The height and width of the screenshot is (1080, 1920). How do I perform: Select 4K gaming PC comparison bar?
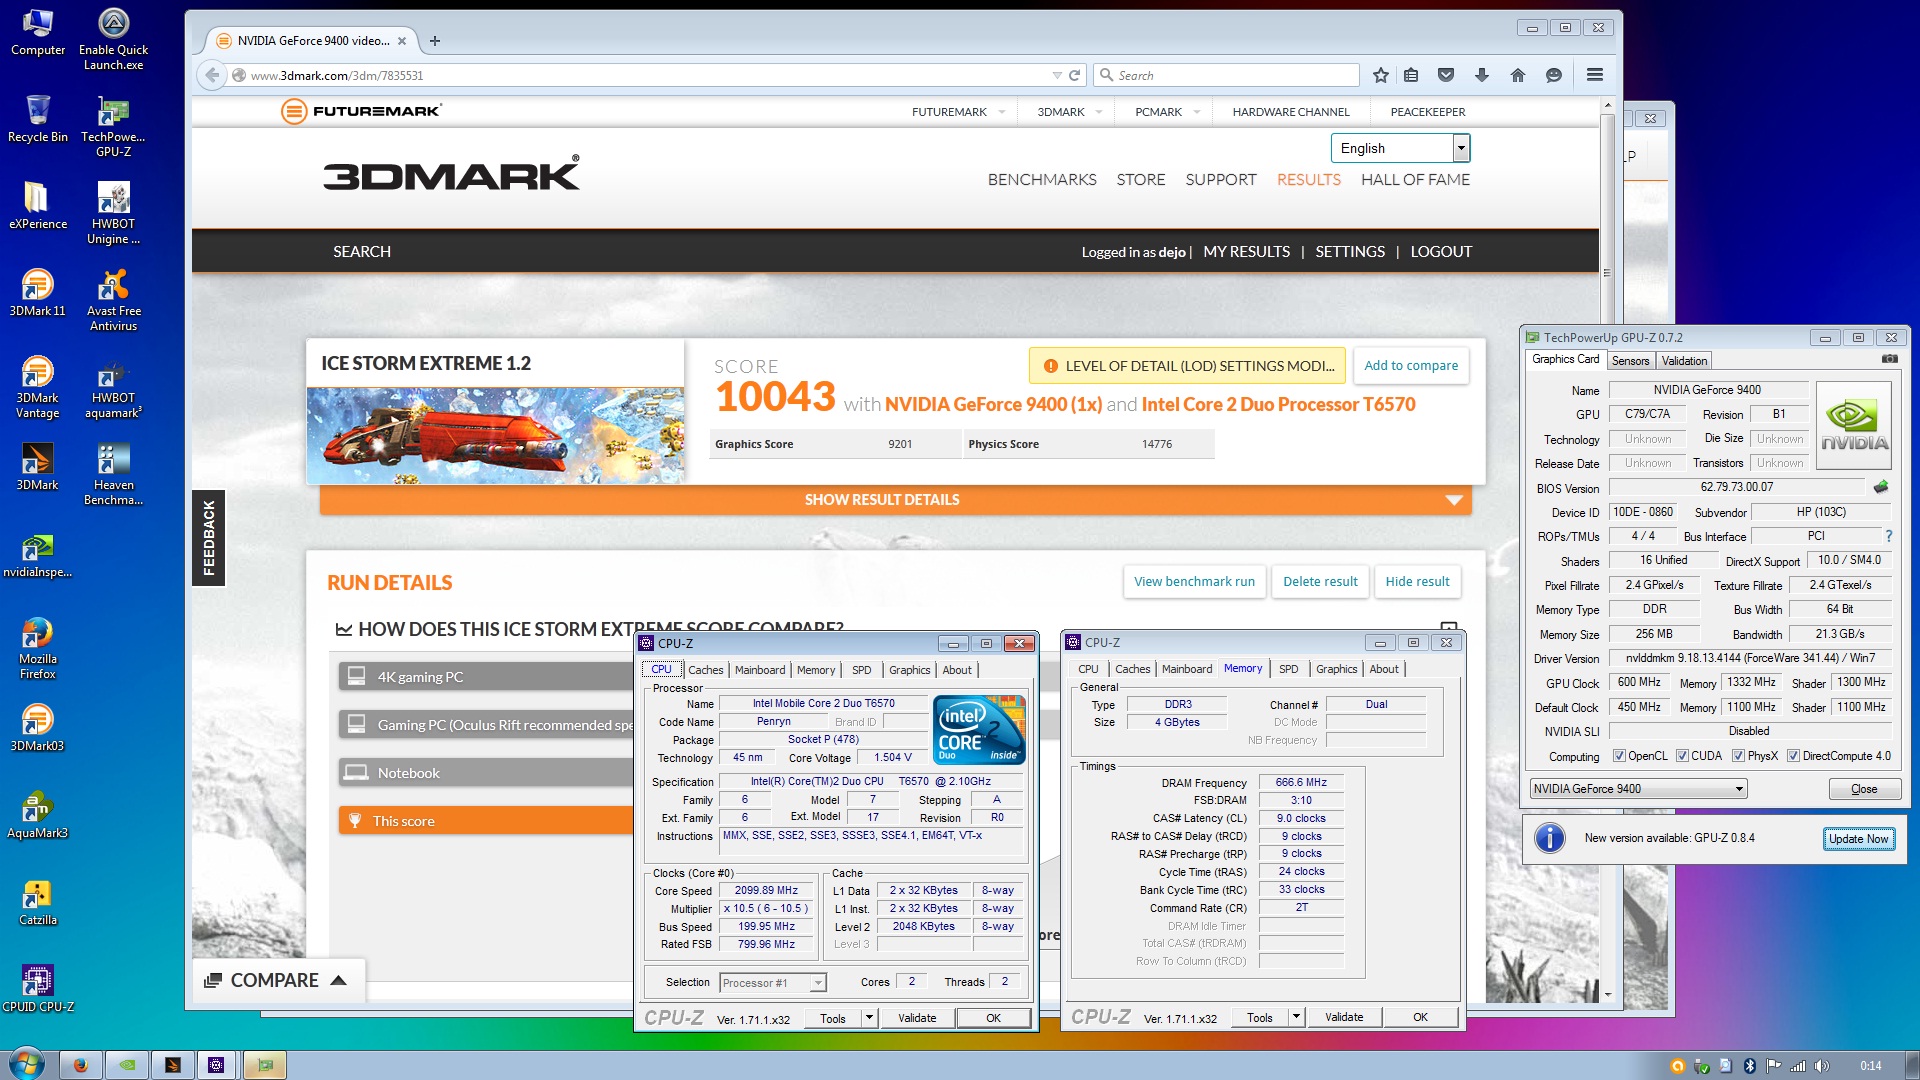pos(486,677)
